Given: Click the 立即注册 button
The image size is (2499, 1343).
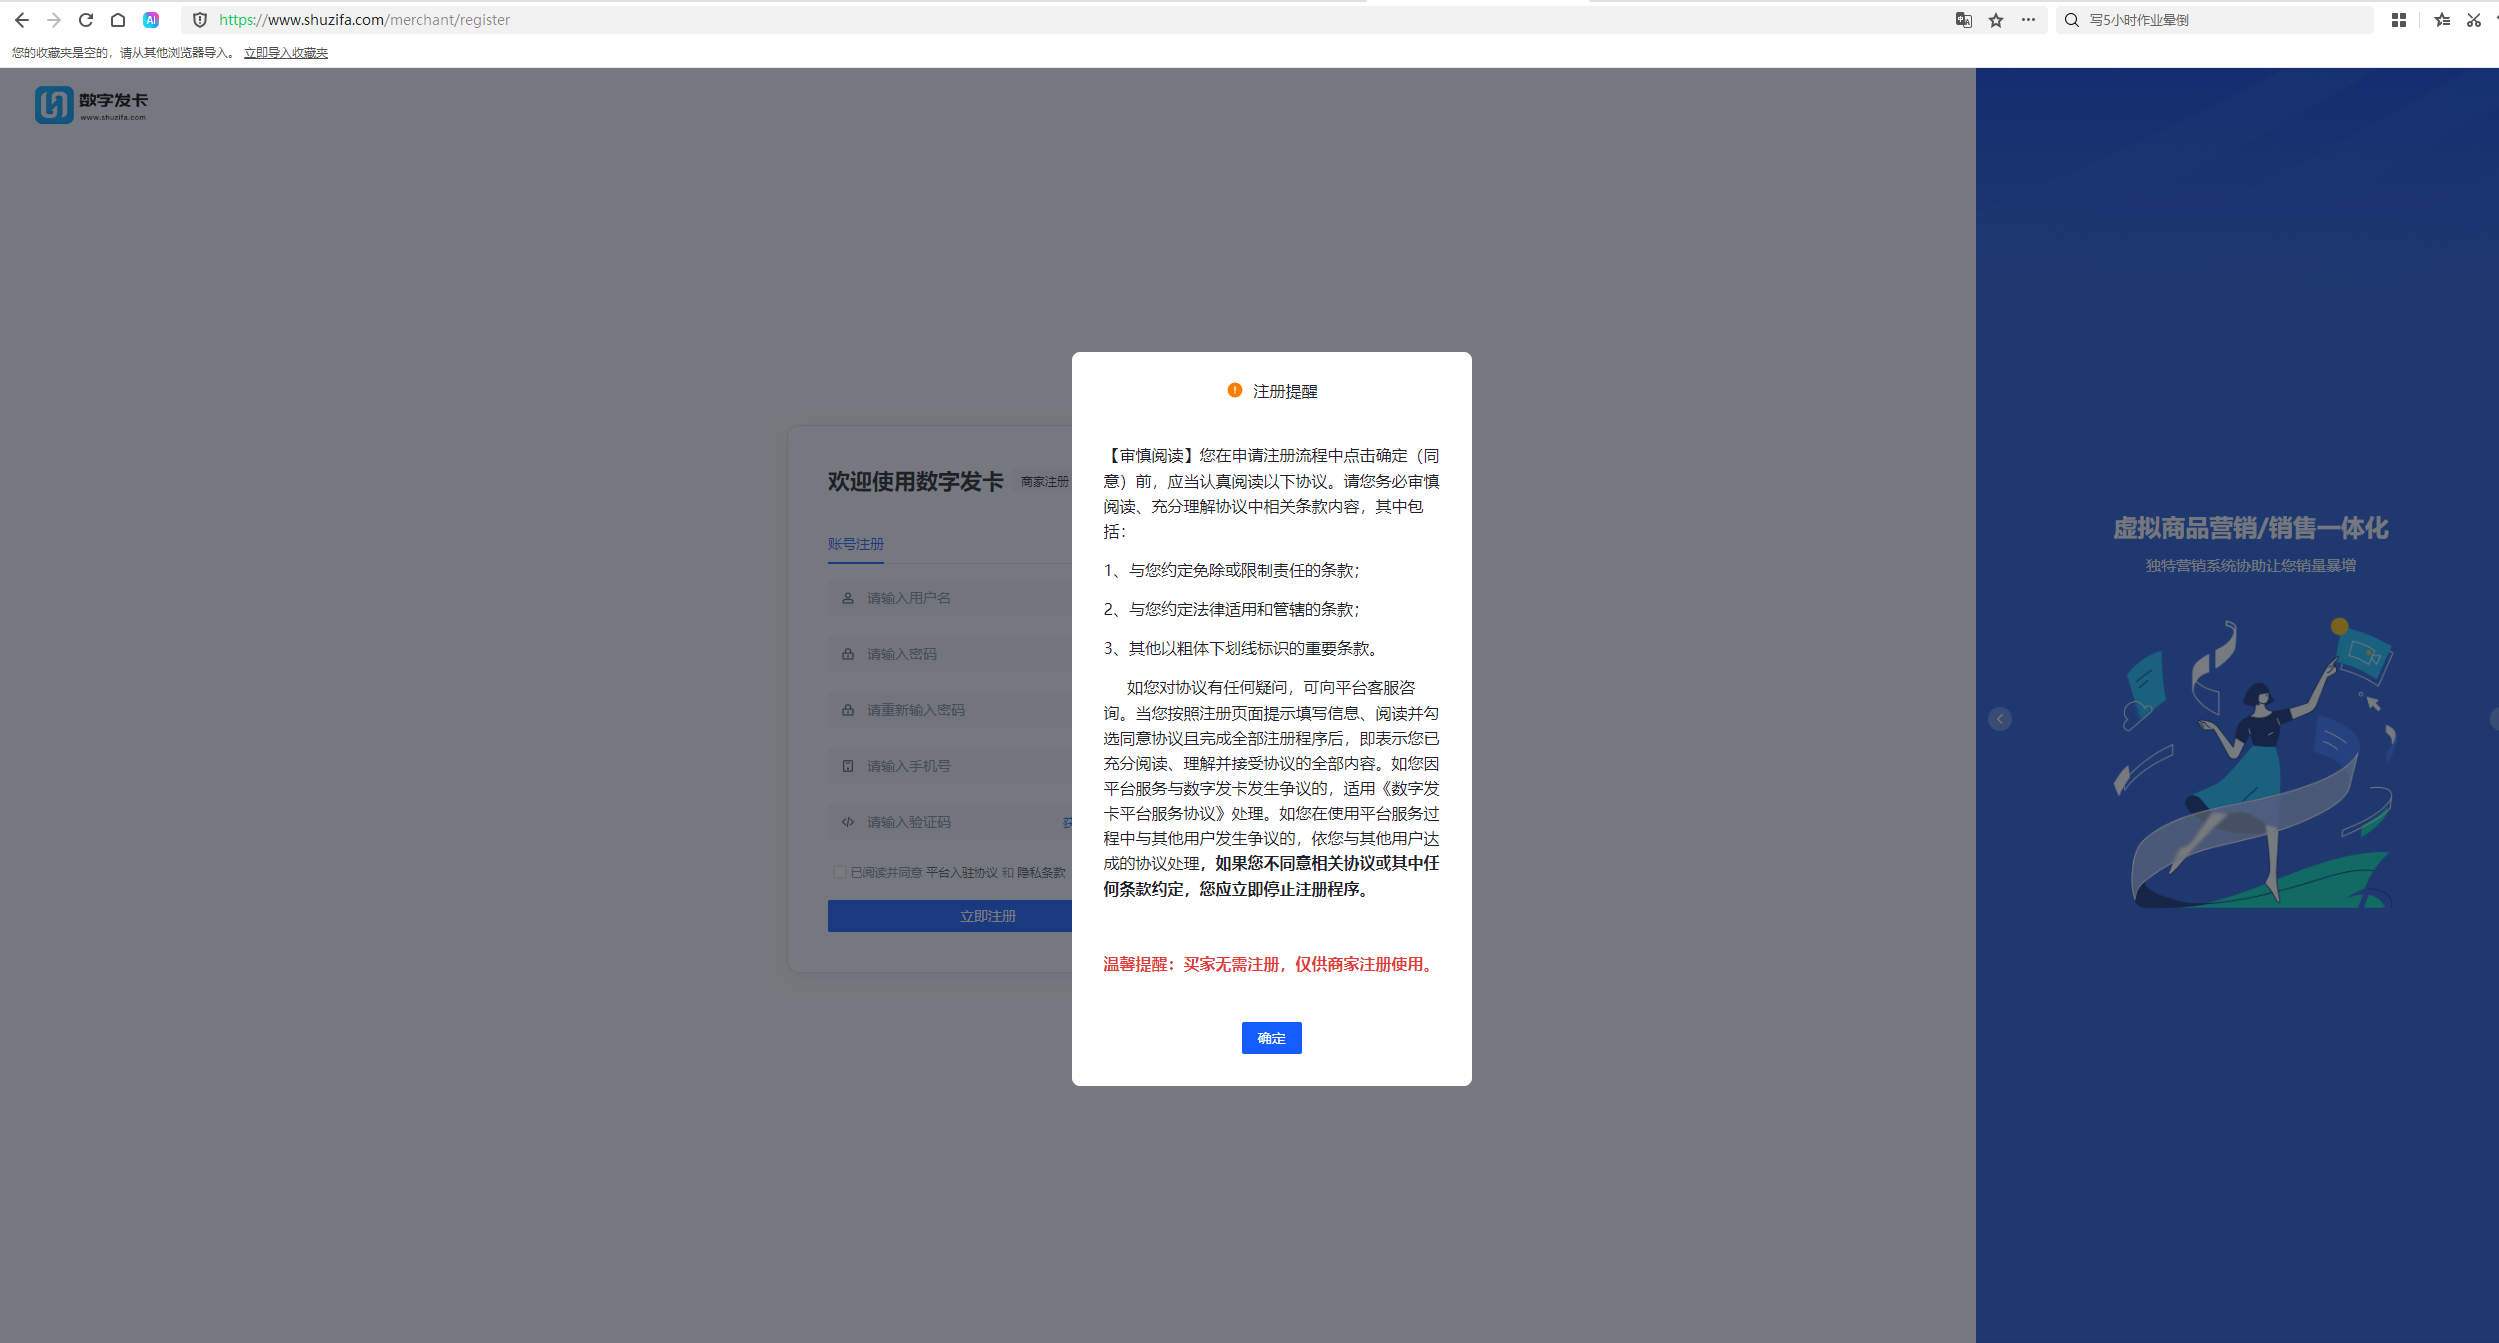Looking at the screenshot, I should [950, 916].
